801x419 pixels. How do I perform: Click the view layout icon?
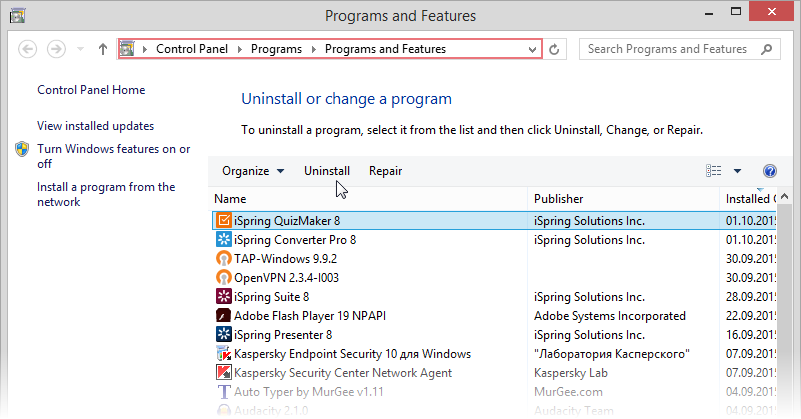713,171
